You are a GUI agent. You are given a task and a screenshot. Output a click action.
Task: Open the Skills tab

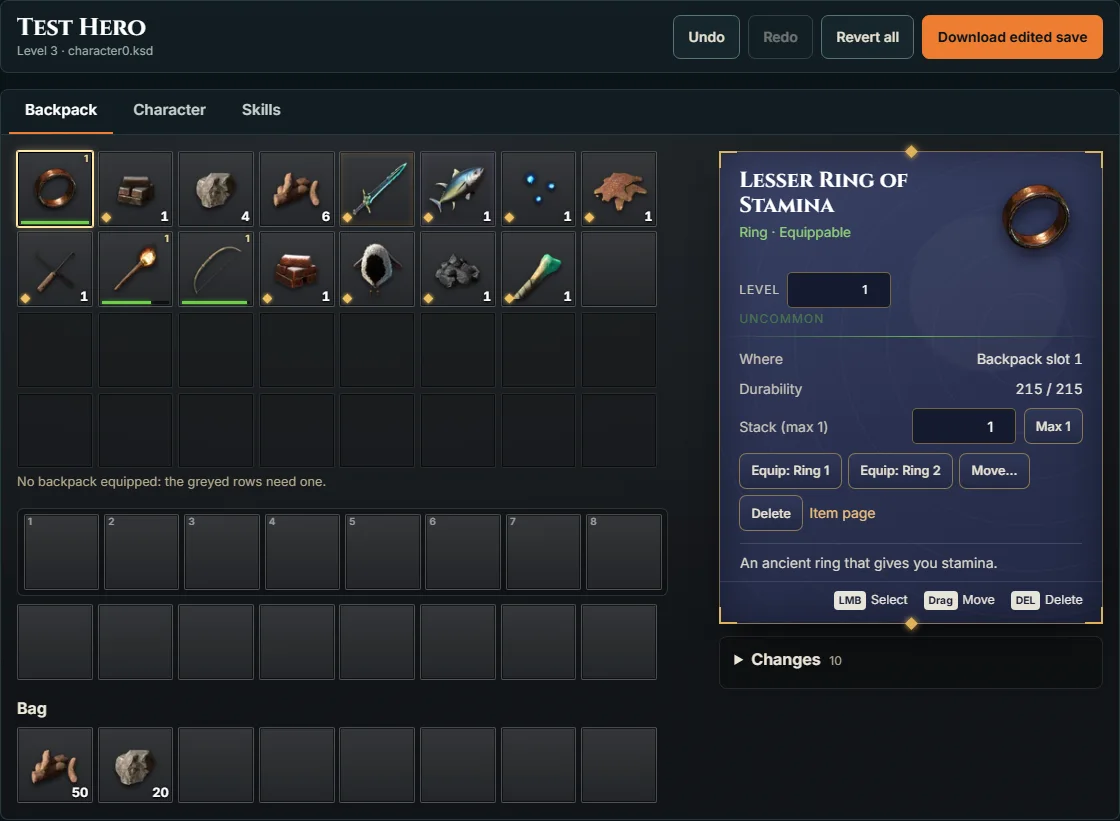tap(261, 110)
